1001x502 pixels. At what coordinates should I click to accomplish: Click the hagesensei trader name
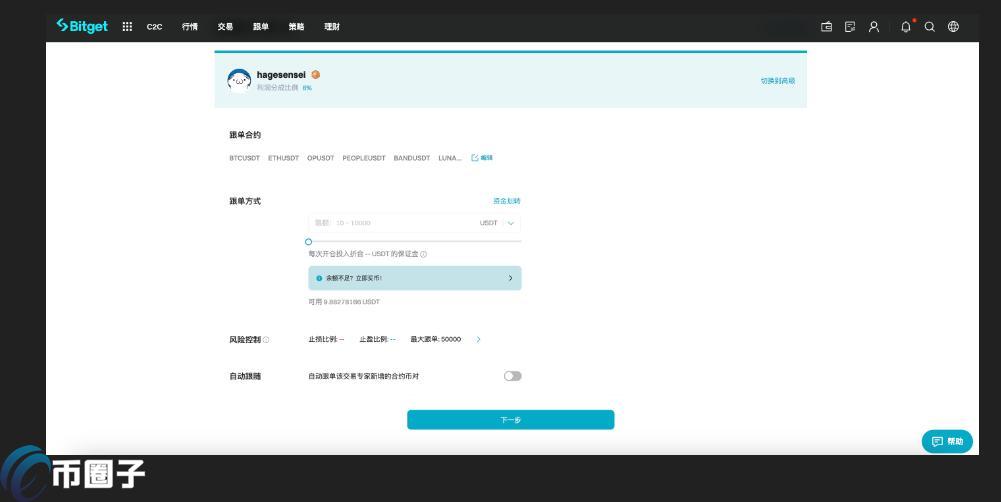281,75
